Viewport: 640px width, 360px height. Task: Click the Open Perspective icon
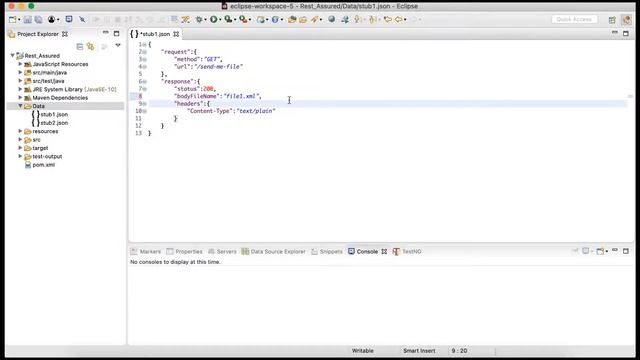pyautogui.click(x=612, y=20)
